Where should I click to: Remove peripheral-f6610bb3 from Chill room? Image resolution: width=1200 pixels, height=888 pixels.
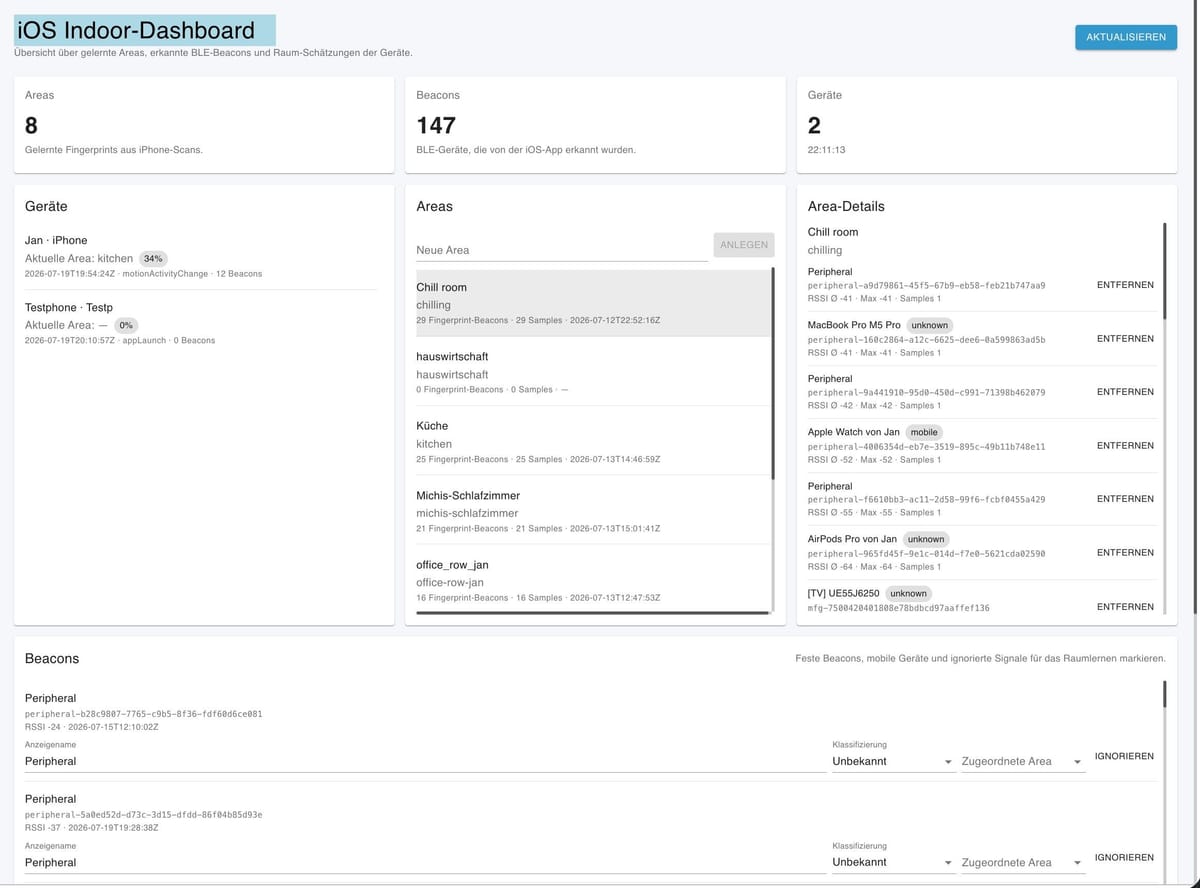point(1125,499)
